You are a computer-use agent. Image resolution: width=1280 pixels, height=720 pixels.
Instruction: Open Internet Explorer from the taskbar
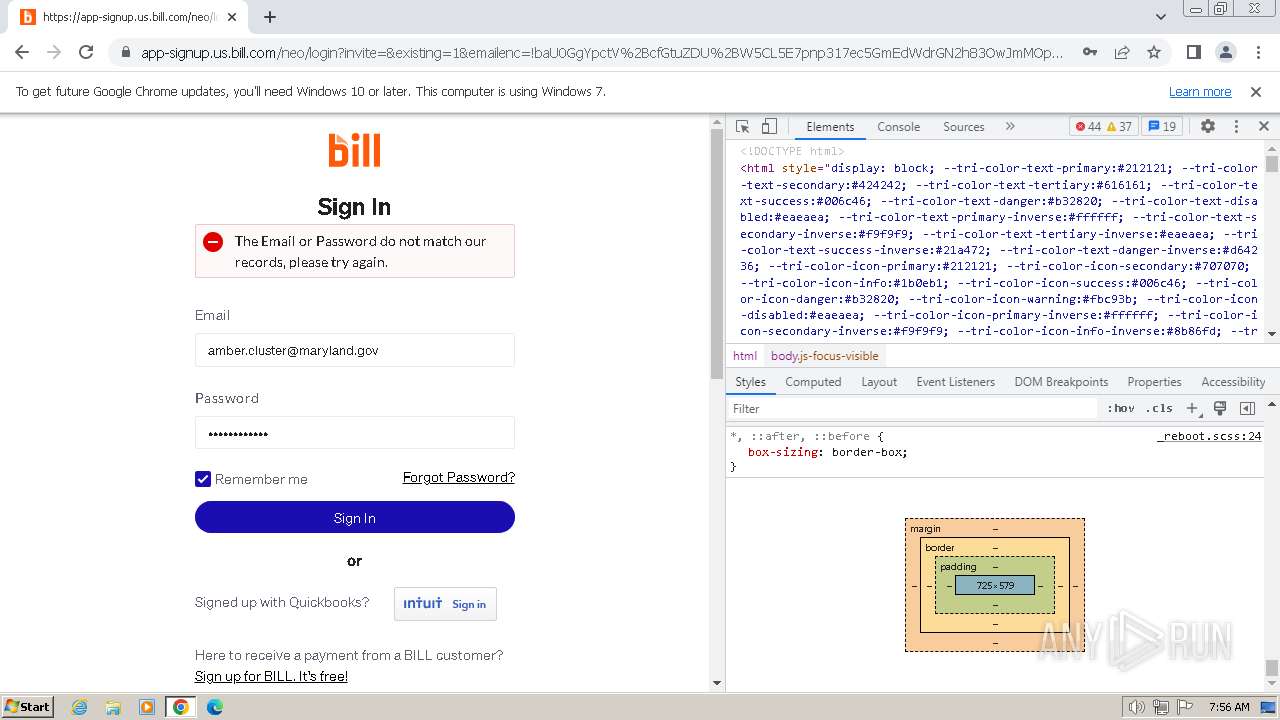(79, 707)
